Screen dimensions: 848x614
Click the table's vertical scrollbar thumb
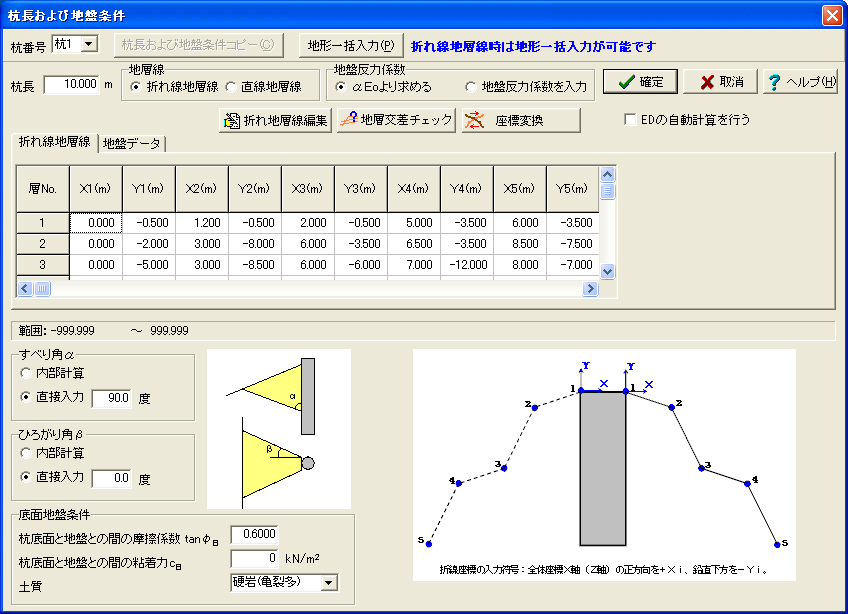(607, 192)
